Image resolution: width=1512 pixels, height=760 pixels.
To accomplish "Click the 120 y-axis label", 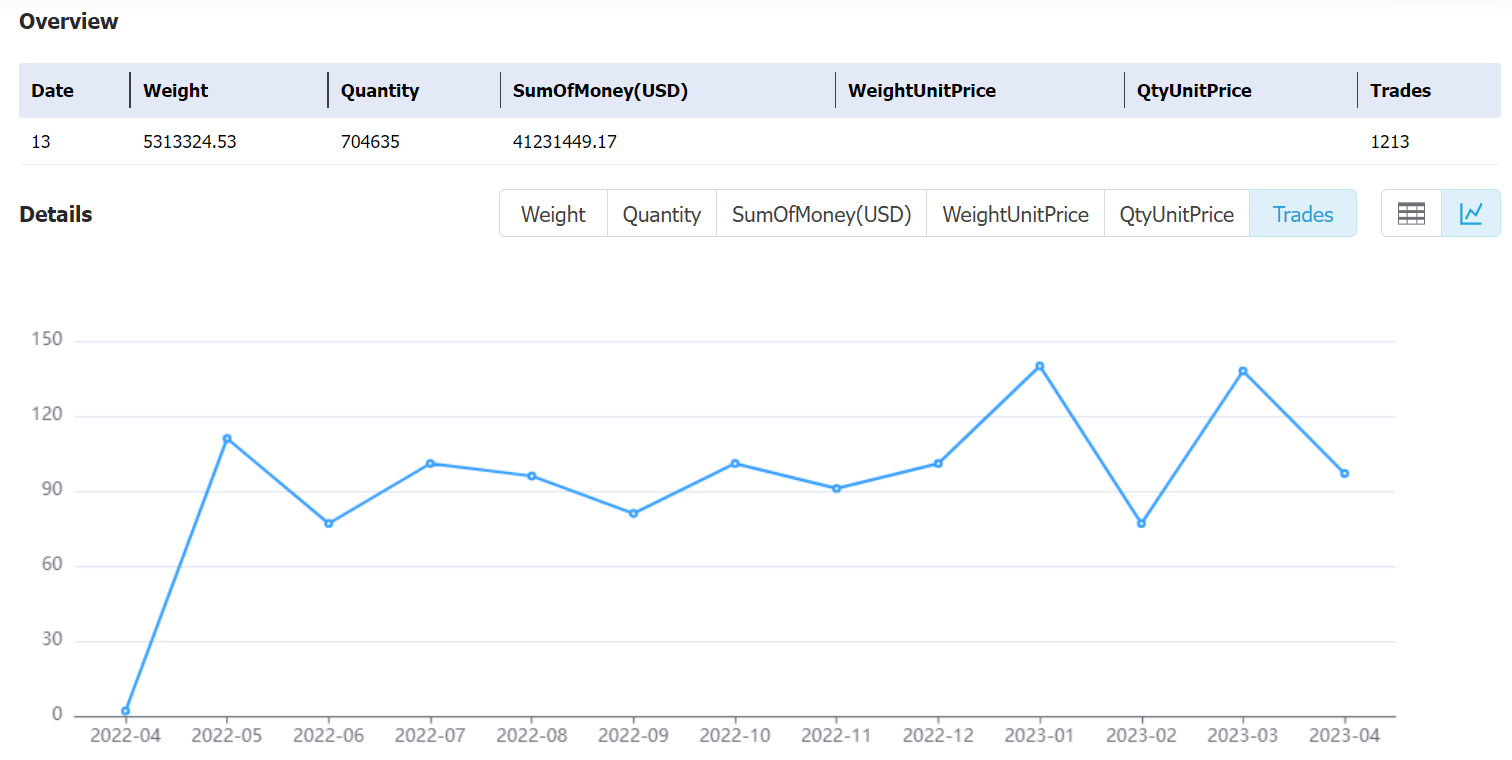I will pyautogui.click(x=47, y=415).
